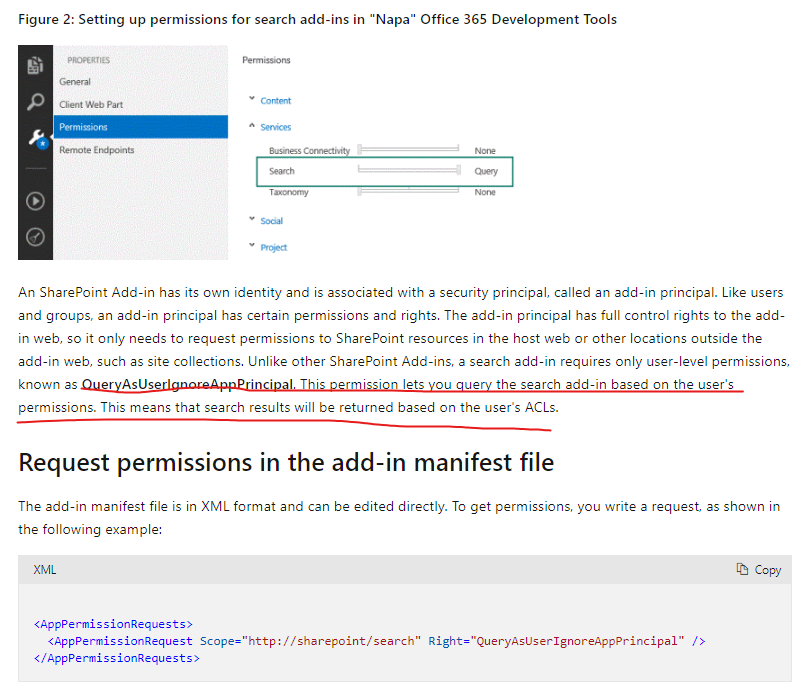This screenshot has height=687, width=807.
Task: Click the Social section link
Action: pyautogui.click(x=271, y=221)
